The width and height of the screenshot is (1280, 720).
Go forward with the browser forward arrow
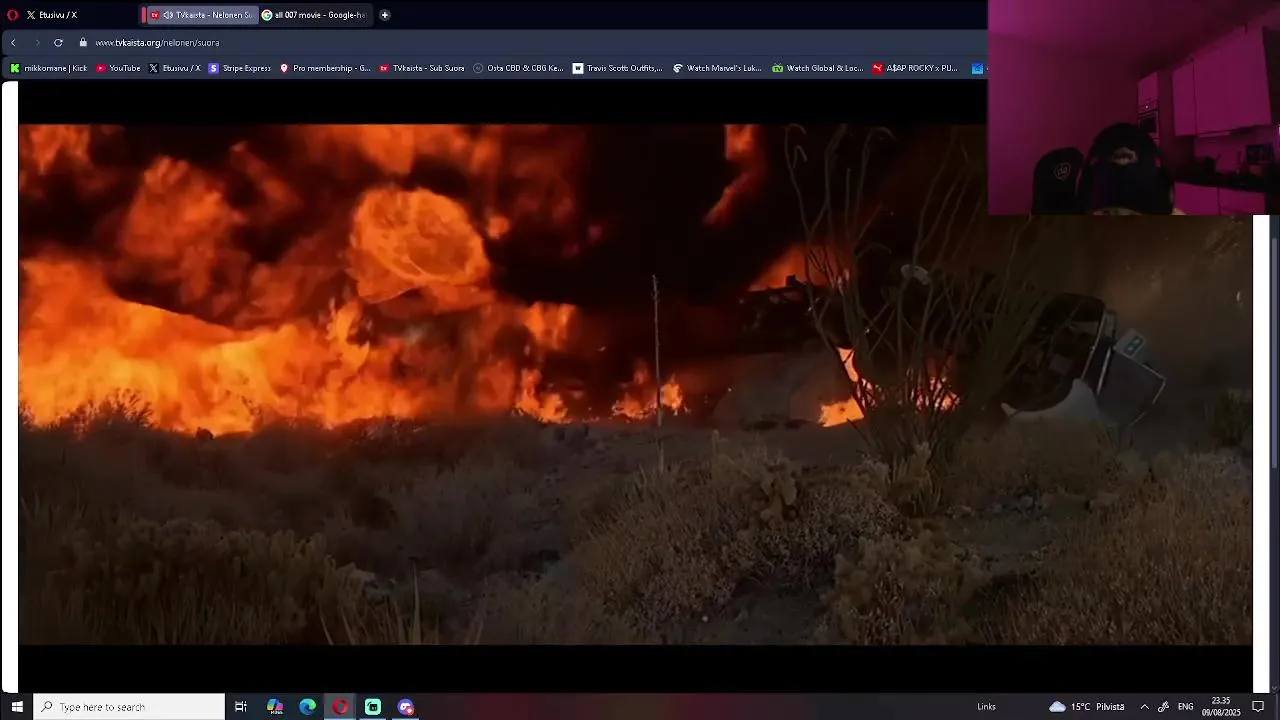(37, 43)
